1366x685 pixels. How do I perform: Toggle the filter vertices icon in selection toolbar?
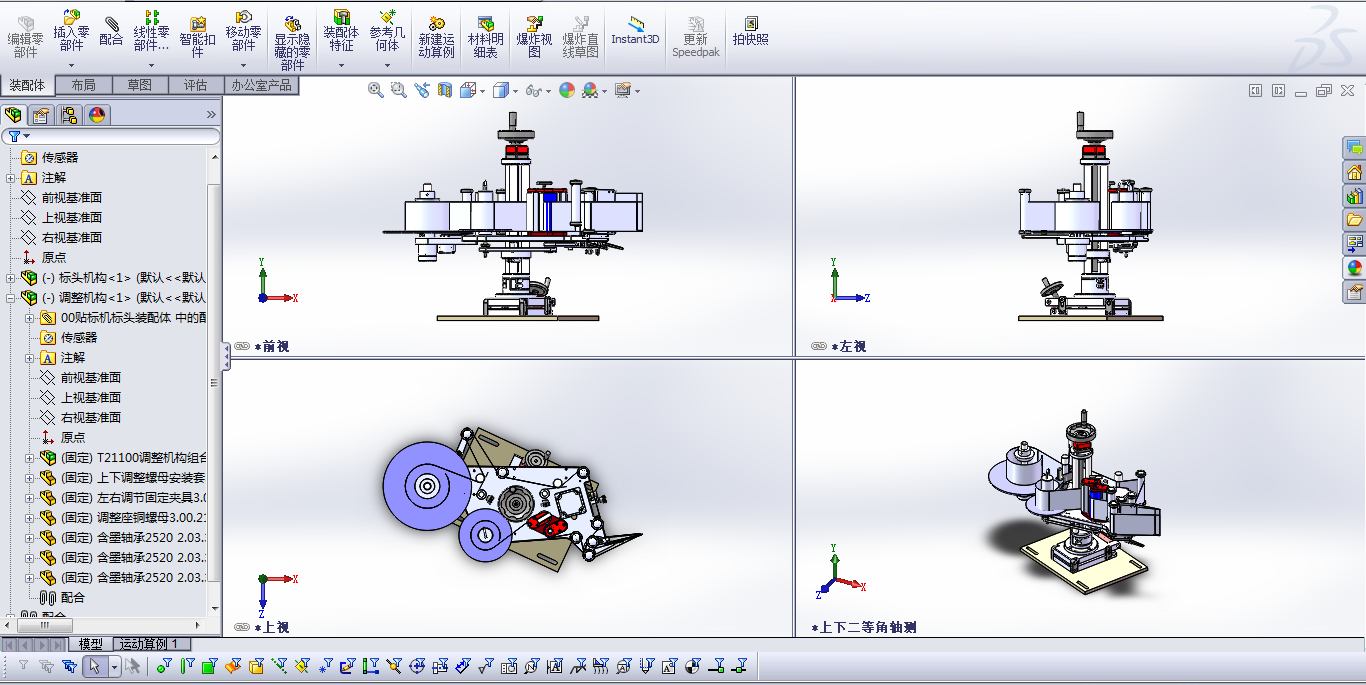164,666
